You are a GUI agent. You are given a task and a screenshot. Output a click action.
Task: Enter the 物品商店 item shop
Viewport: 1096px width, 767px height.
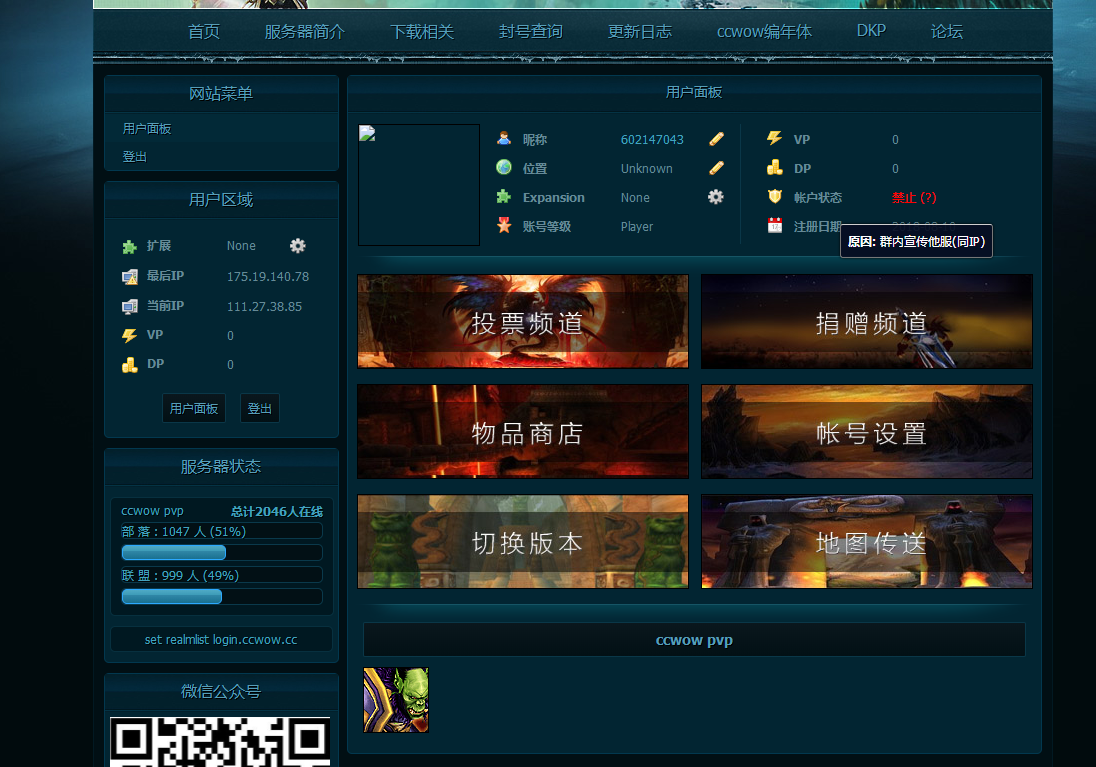(x=523, y=432)
